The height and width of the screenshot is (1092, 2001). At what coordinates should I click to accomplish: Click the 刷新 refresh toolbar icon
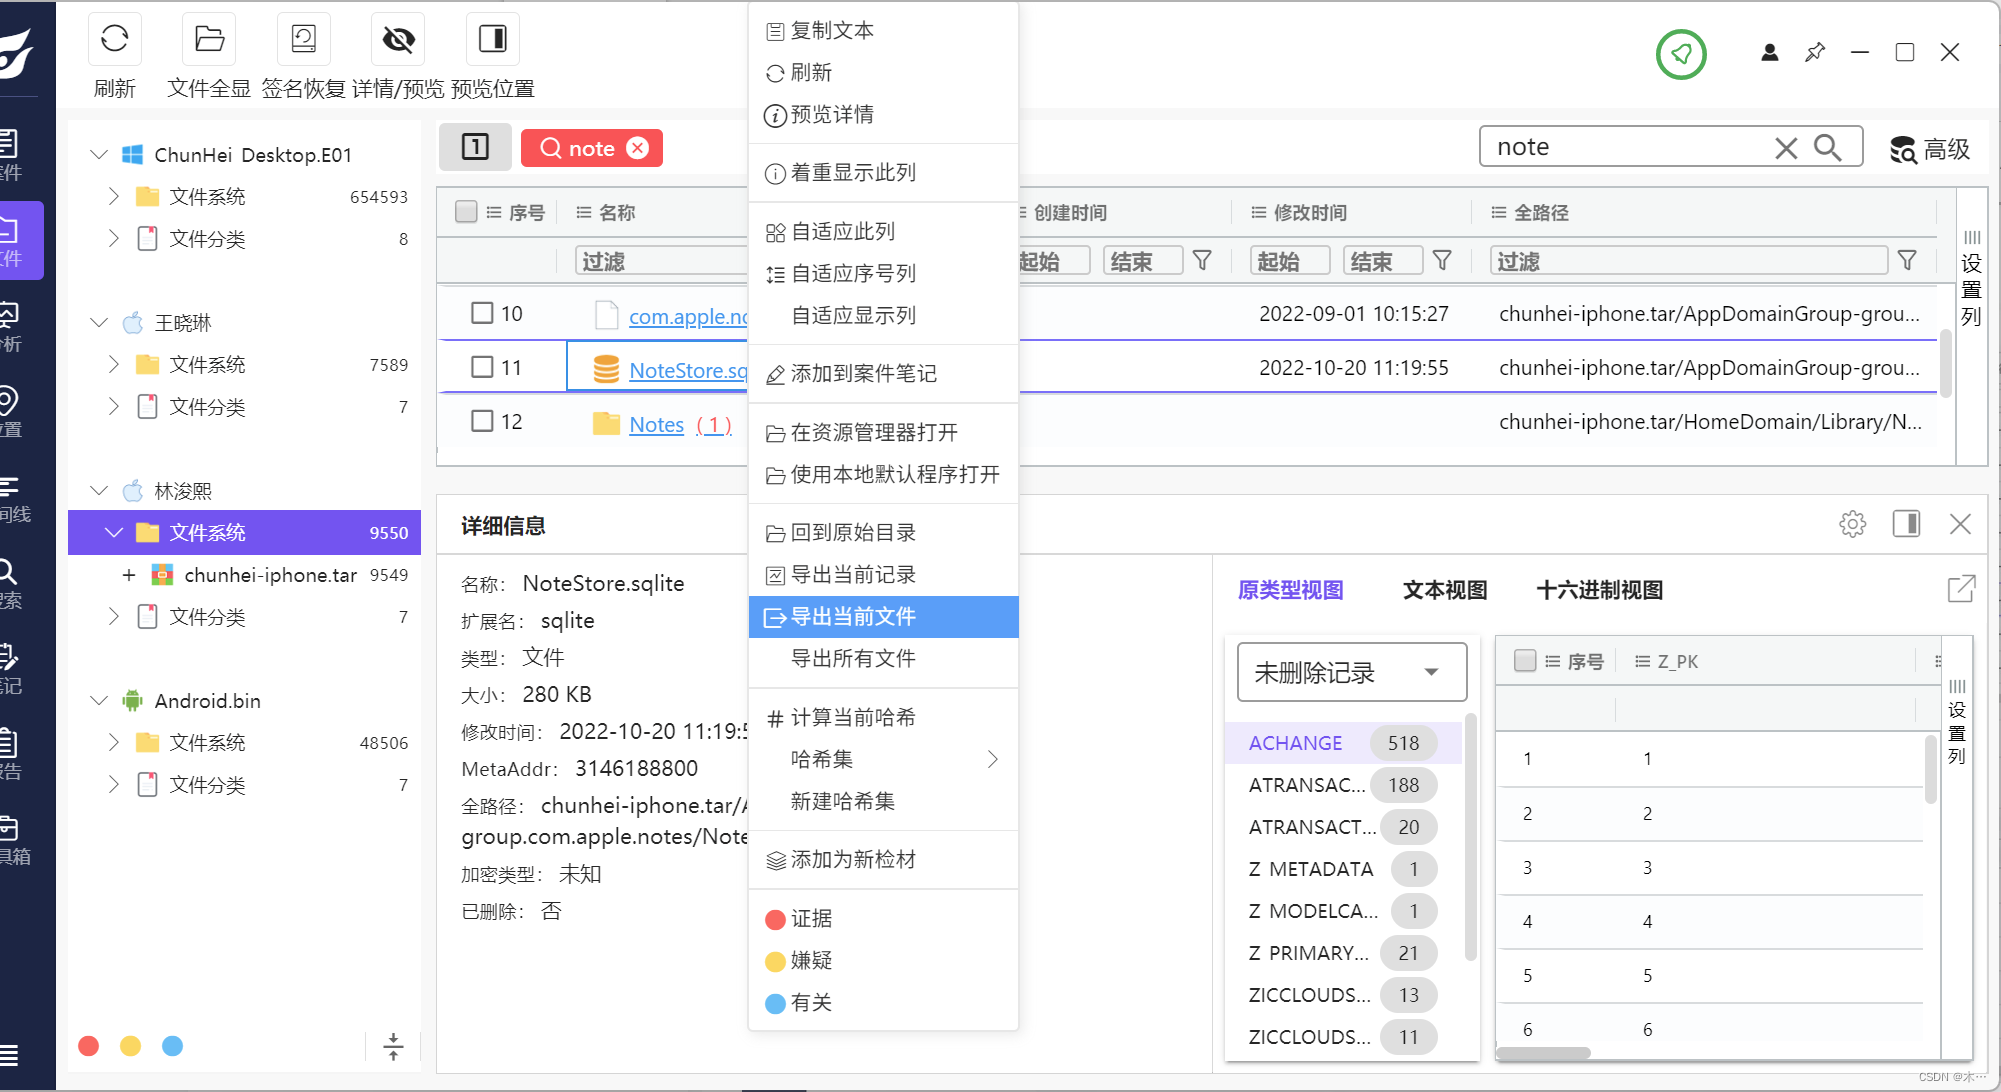tap(114, 40)
